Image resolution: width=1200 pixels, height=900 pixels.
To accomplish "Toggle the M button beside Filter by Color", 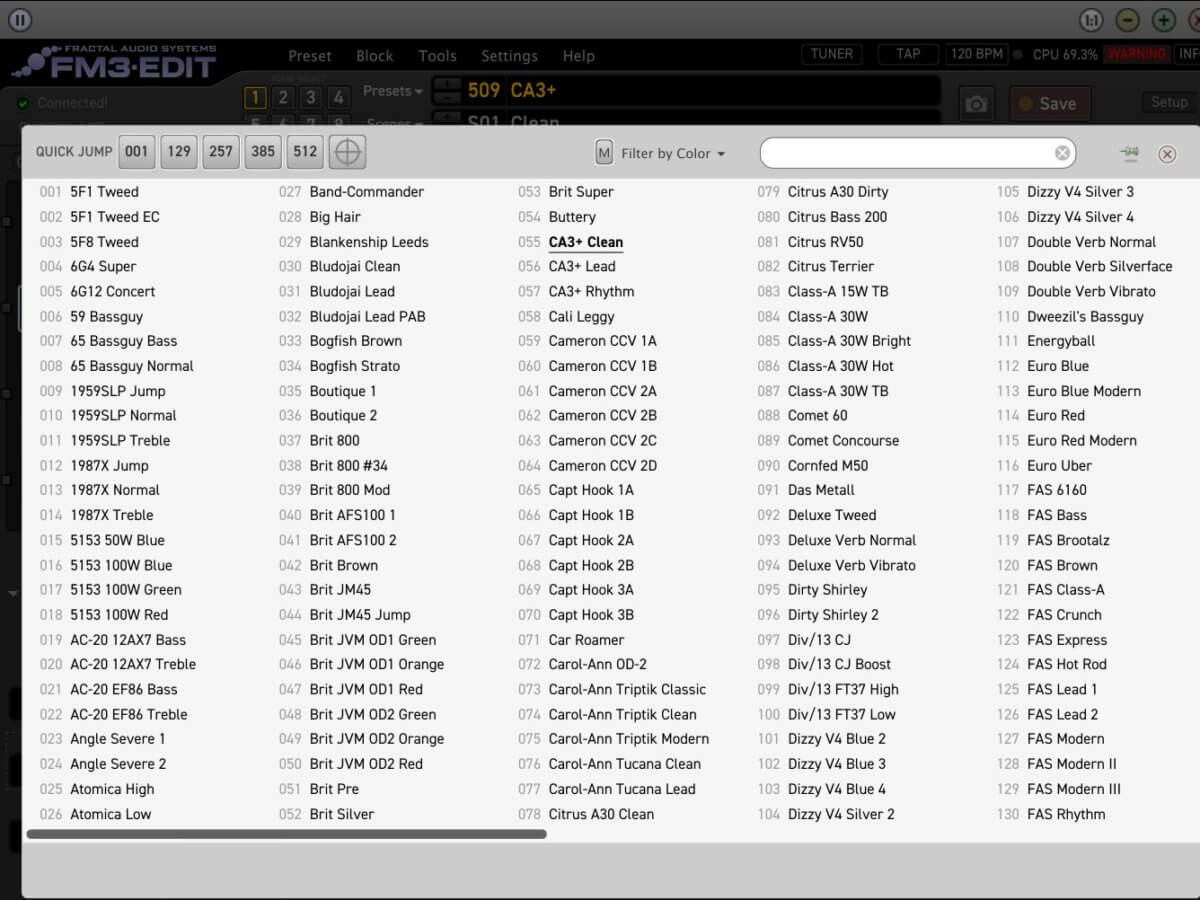I will click(604, 153).
